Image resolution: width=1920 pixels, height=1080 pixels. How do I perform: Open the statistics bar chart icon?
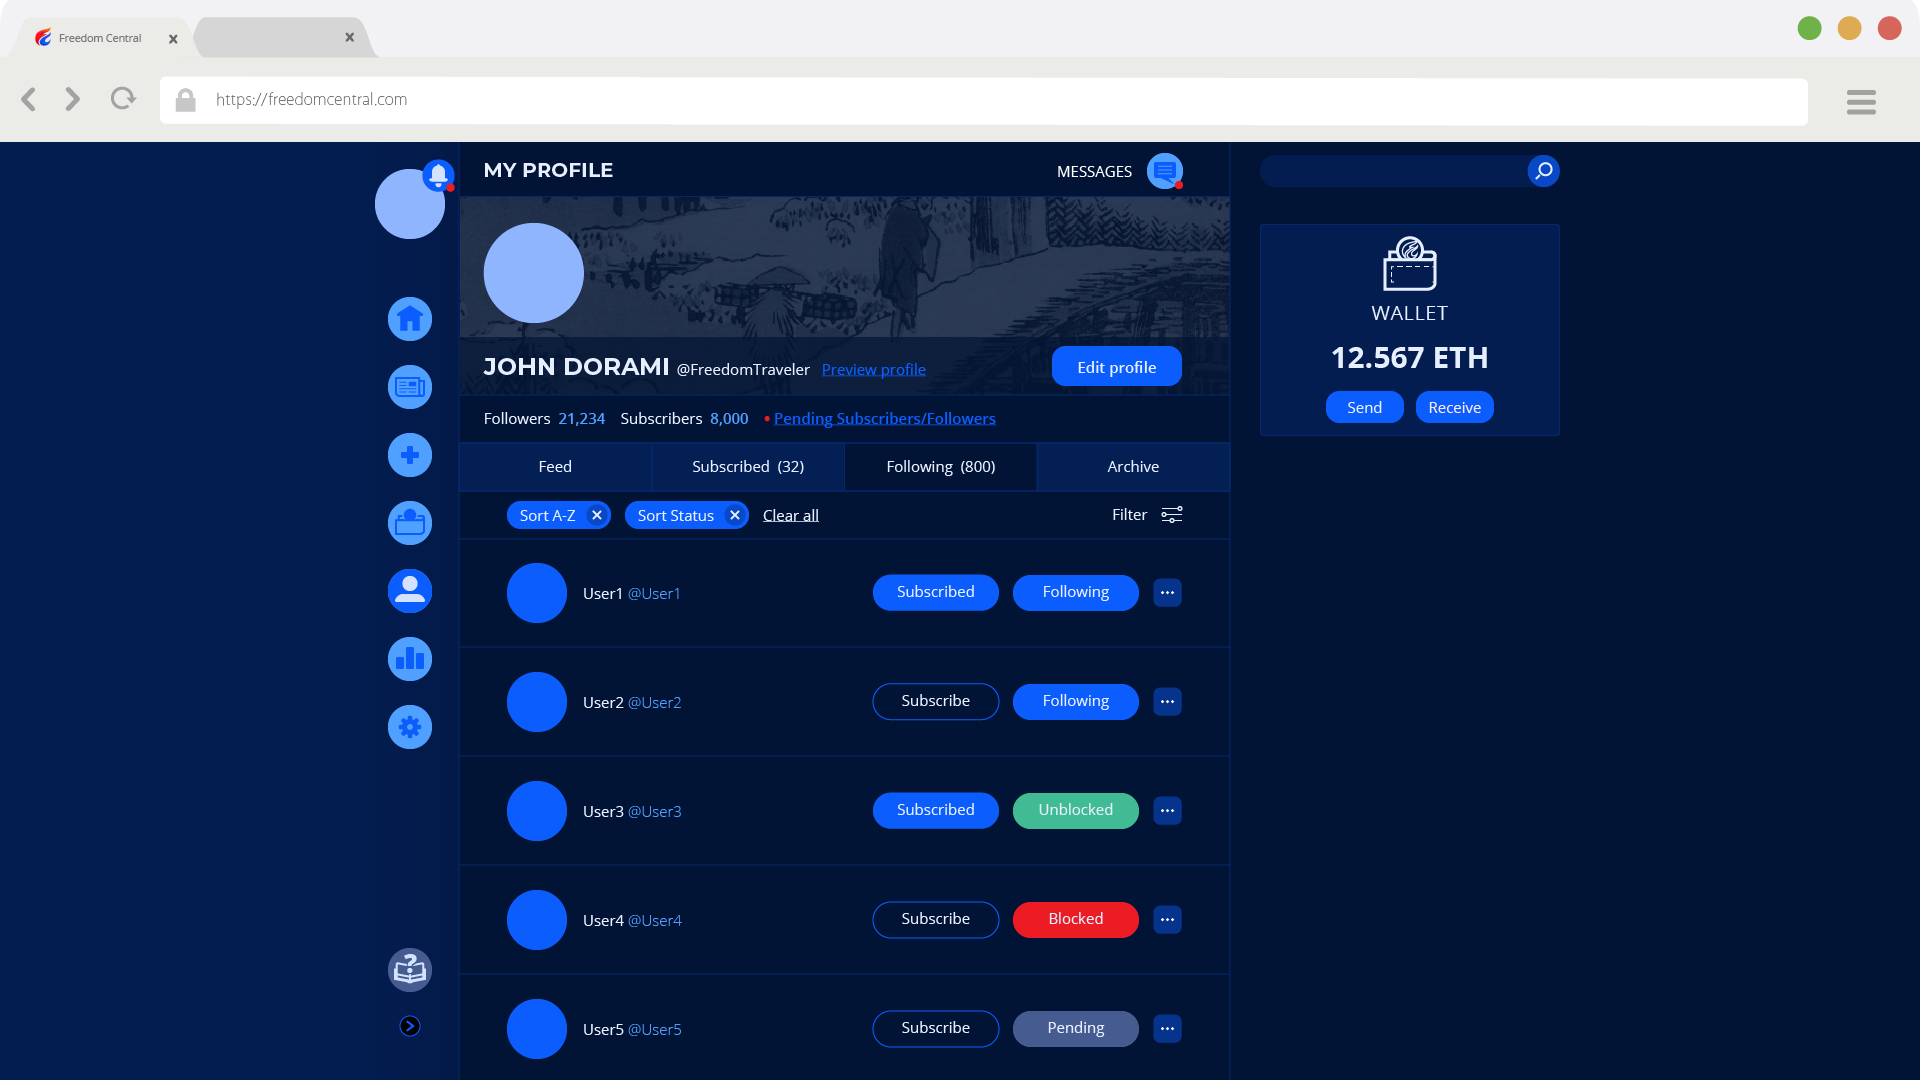click(x=410, y=659)
